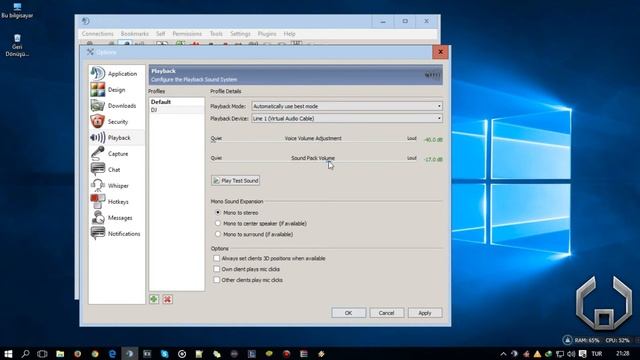Open Microsoft Edge from taskbar

coord(112,354)
